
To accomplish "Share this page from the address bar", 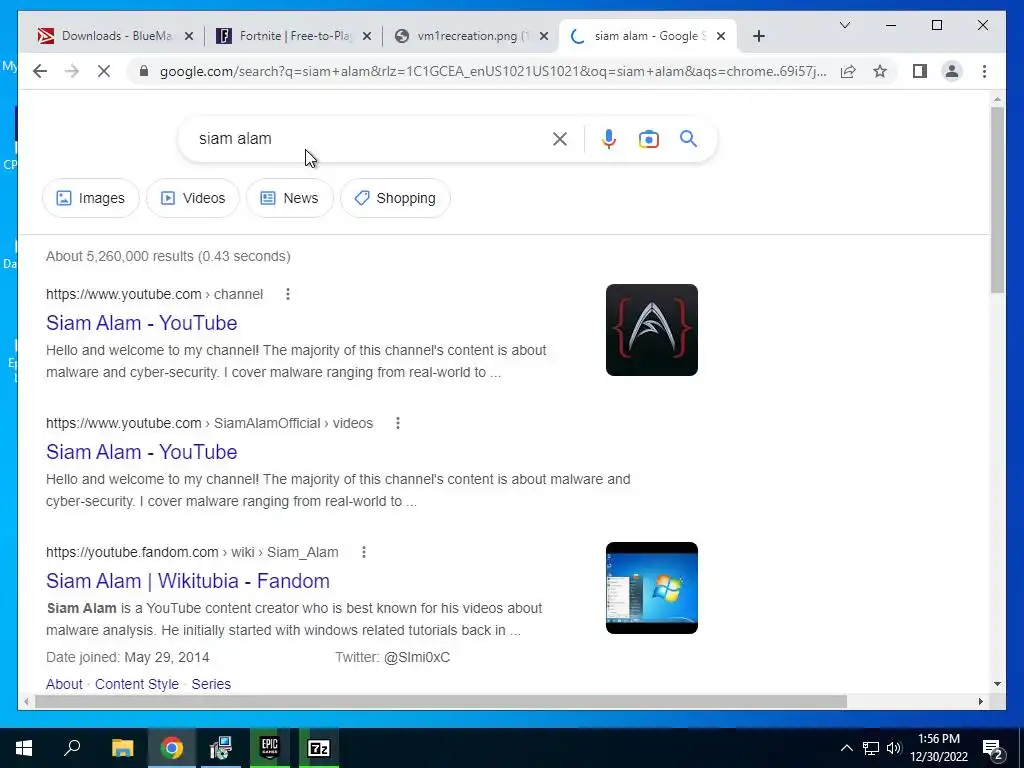I will (x=848, y=71).
